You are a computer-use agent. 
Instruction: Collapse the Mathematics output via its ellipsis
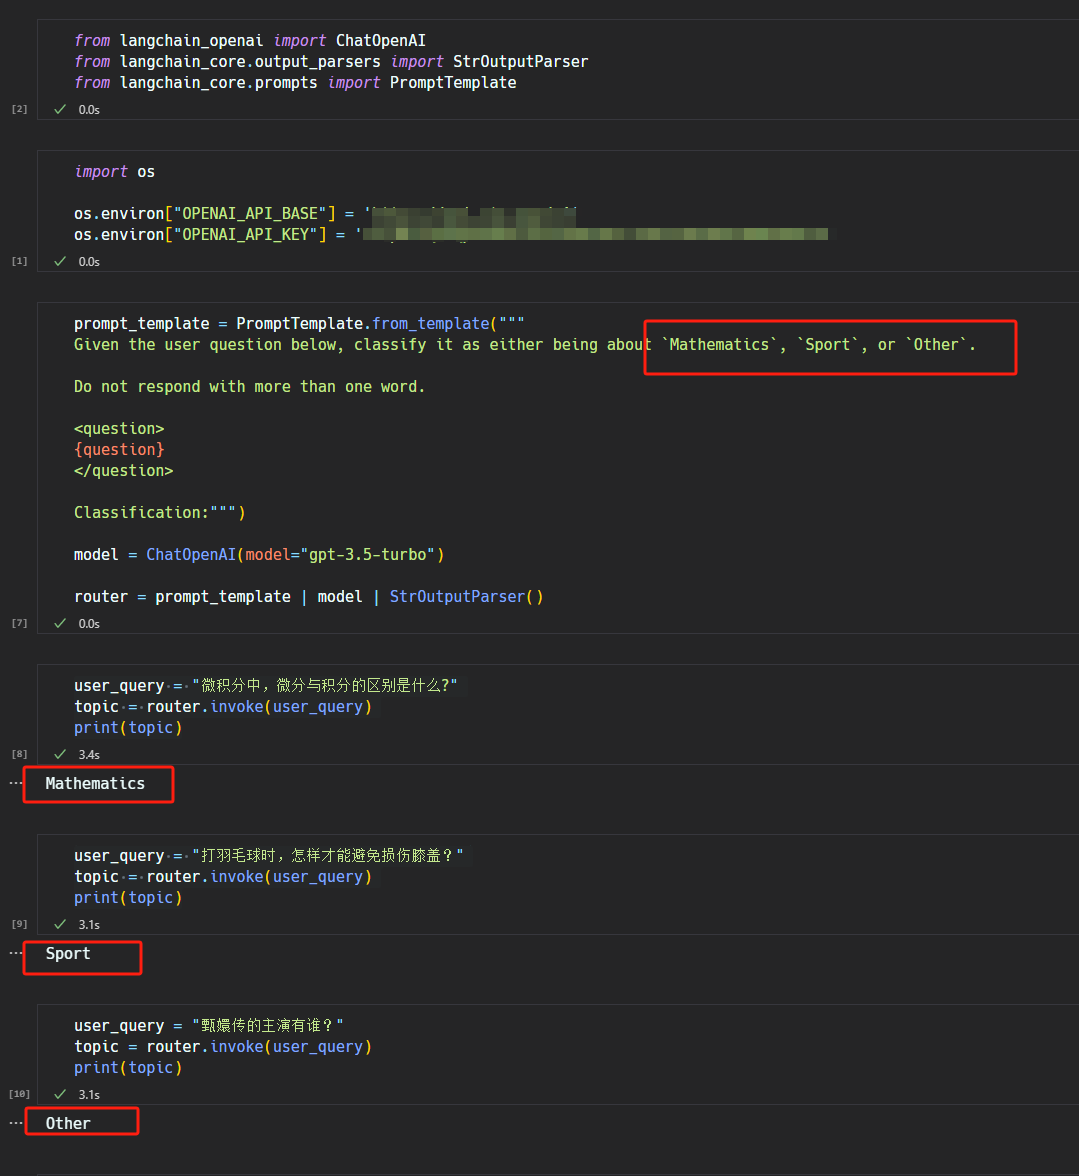tap(14, 784)
